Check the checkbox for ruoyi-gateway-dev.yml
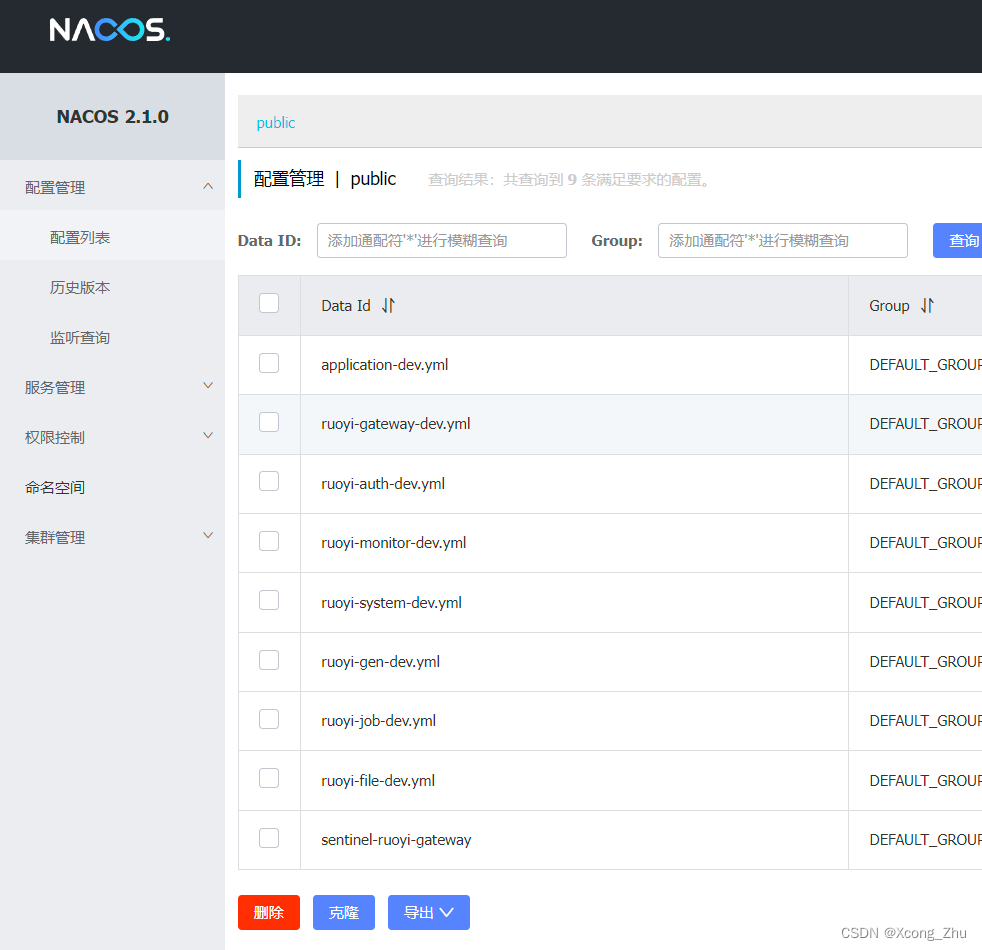Viewport: 982px width, 950px height. tap(268, 422)
